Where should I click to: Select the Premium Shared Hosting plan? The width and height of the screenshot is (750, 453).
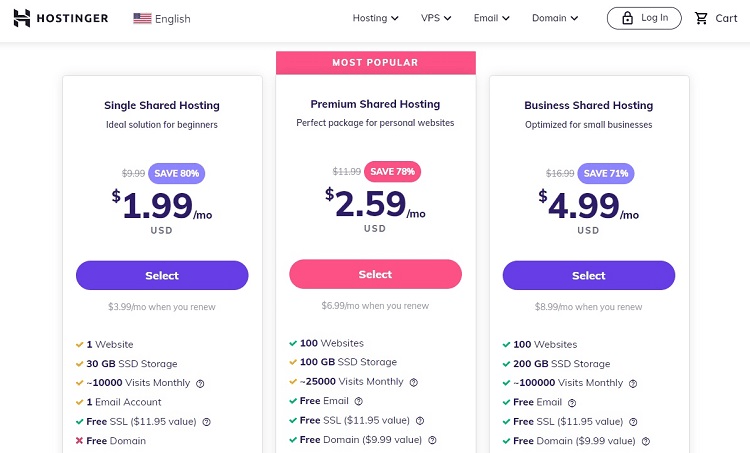click(x=375, y=274)
